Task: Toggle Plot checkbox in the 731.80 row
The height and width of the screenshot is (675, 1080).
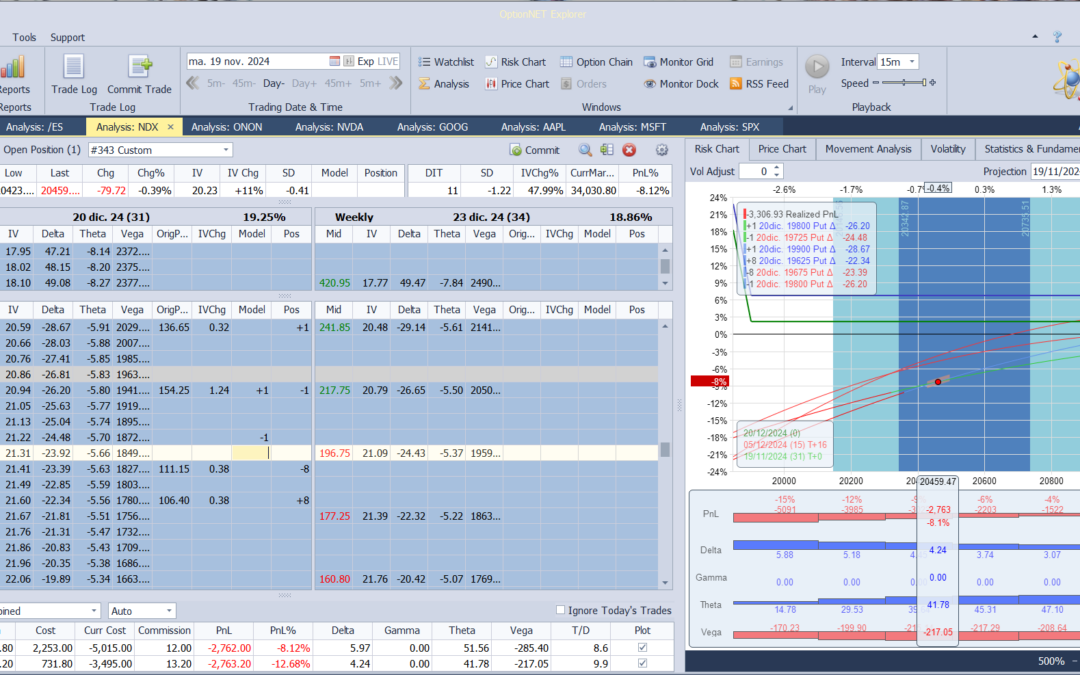Action: 643,663
